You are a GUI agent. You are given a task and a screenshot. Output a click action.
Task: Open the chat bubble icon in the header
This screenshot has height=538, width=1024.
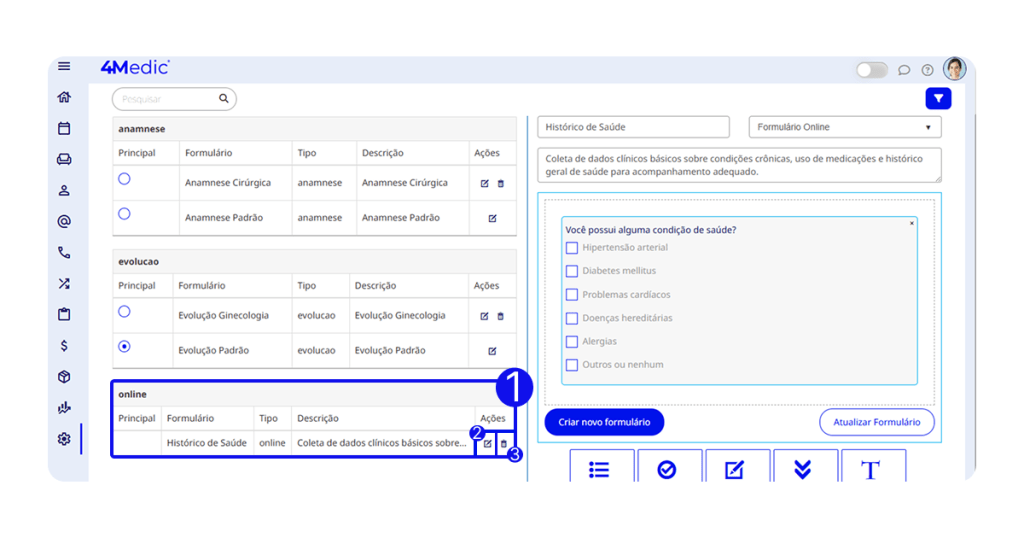[904, 70]
